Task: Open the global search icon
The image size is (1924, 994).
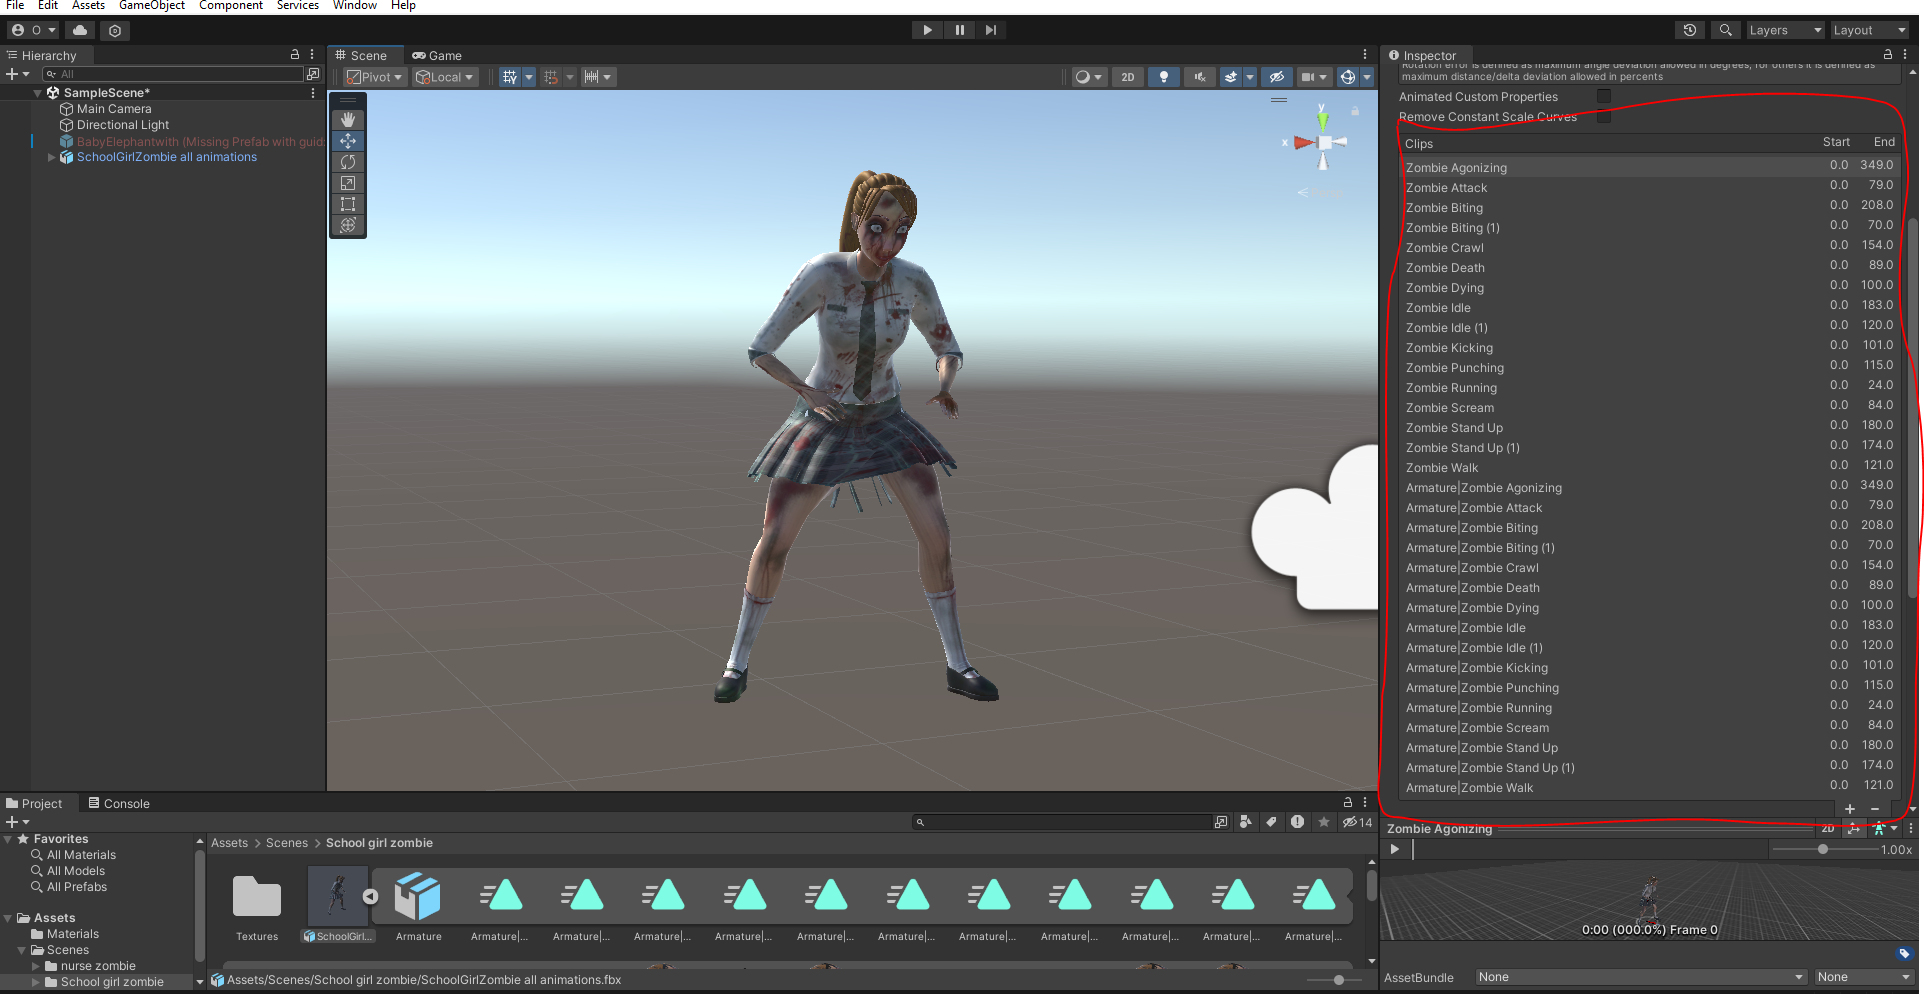Action: [1725, 30]
